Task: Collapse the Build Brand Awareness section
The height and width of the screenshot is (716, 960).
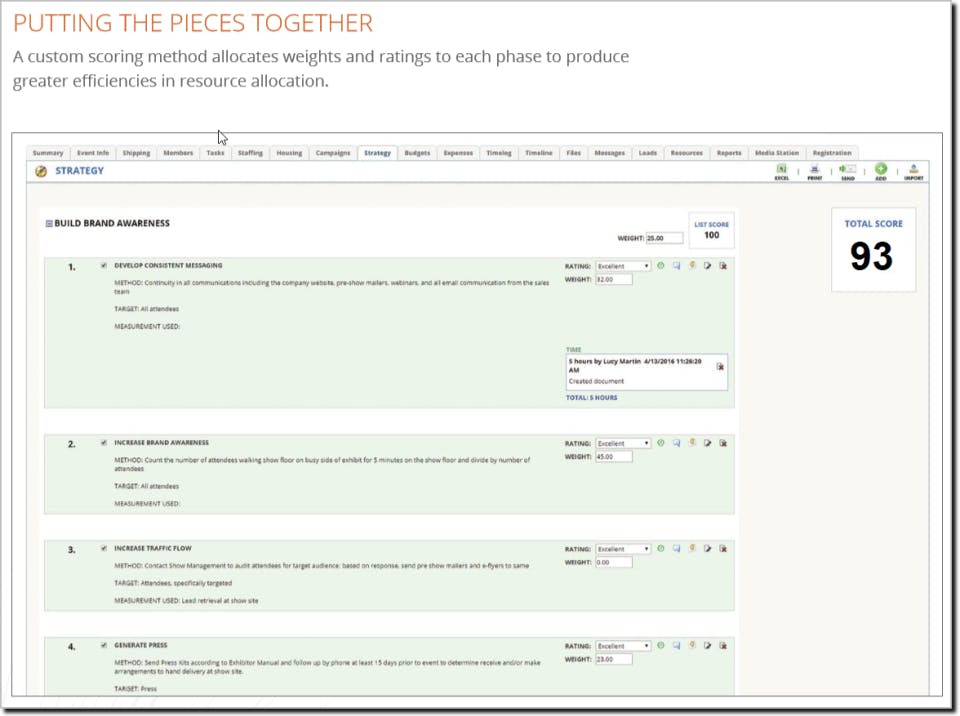Action: coord(49,224)
